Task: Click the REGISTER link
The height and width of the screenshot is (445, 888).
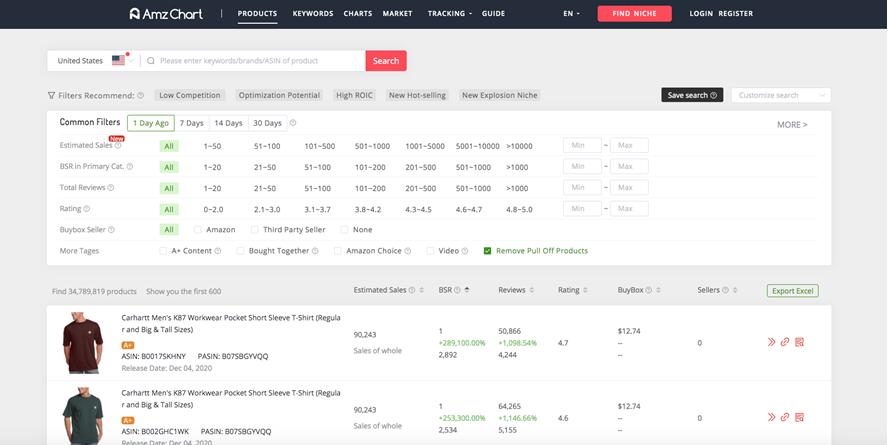Action: pos(736,14)
